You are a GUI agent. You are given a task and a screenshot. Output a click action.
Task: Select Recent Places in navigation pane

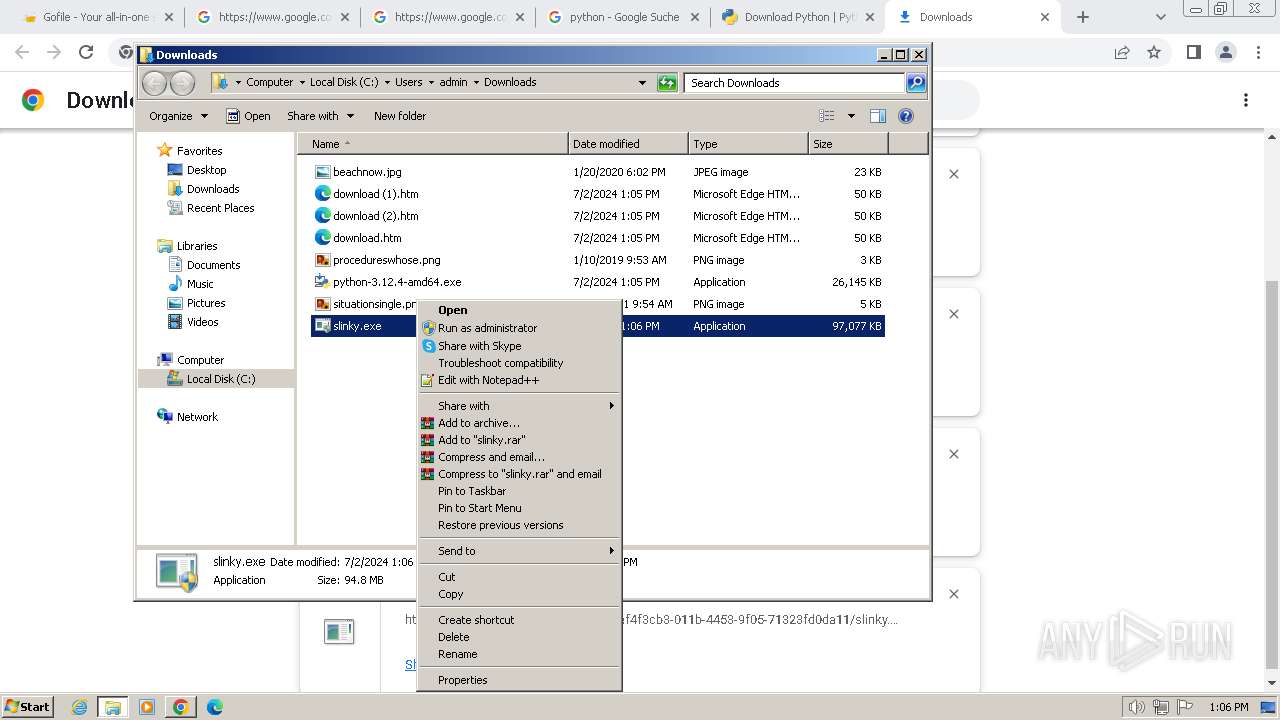pyautogui.click(x=221, y=208)
